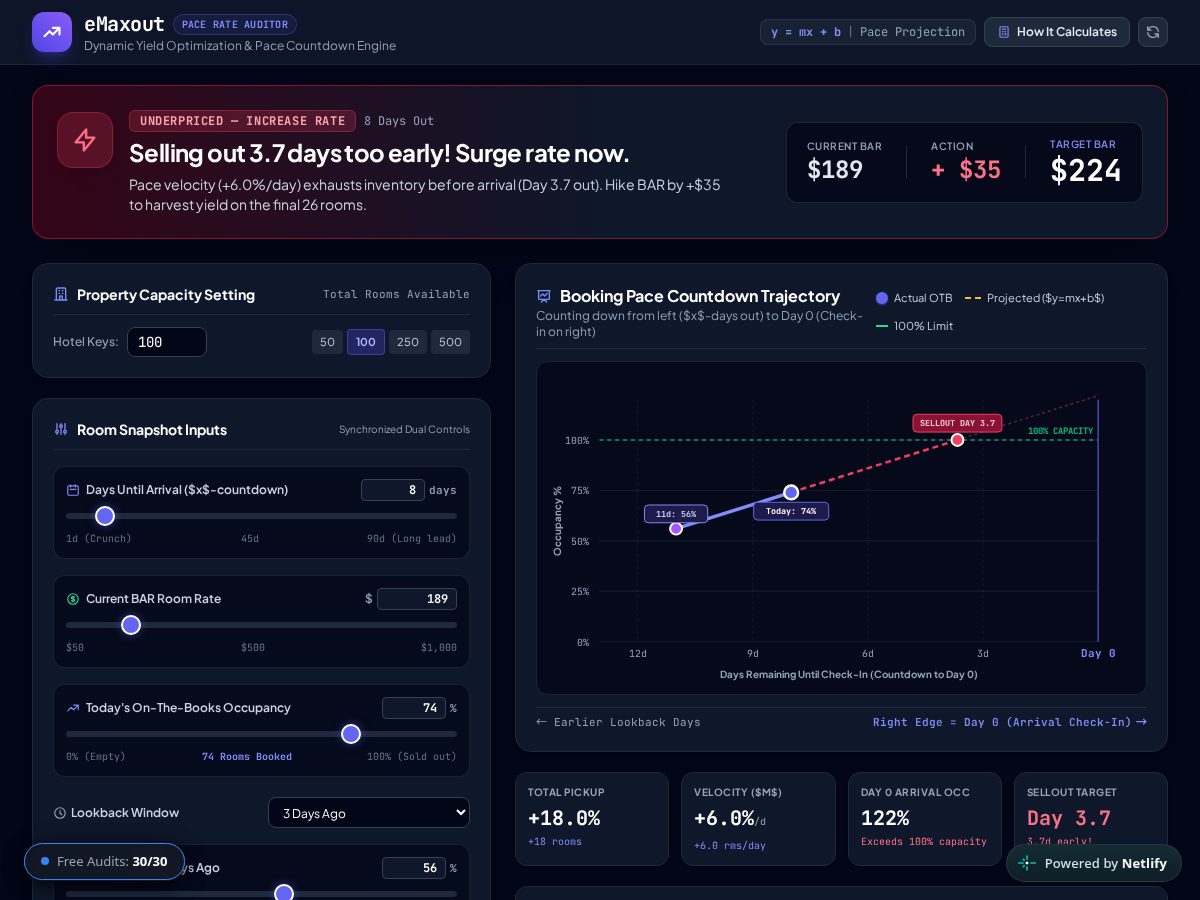Screen dimensions: 1200x900
Task: Click the Today's Occupancy slider handle
Action: (x=351, y=734)
